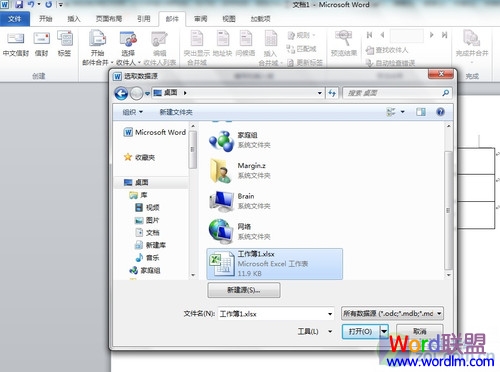Click Preview Results (预览结果) icon
This screenshot has height=372, width=500.
click(344, 43)
